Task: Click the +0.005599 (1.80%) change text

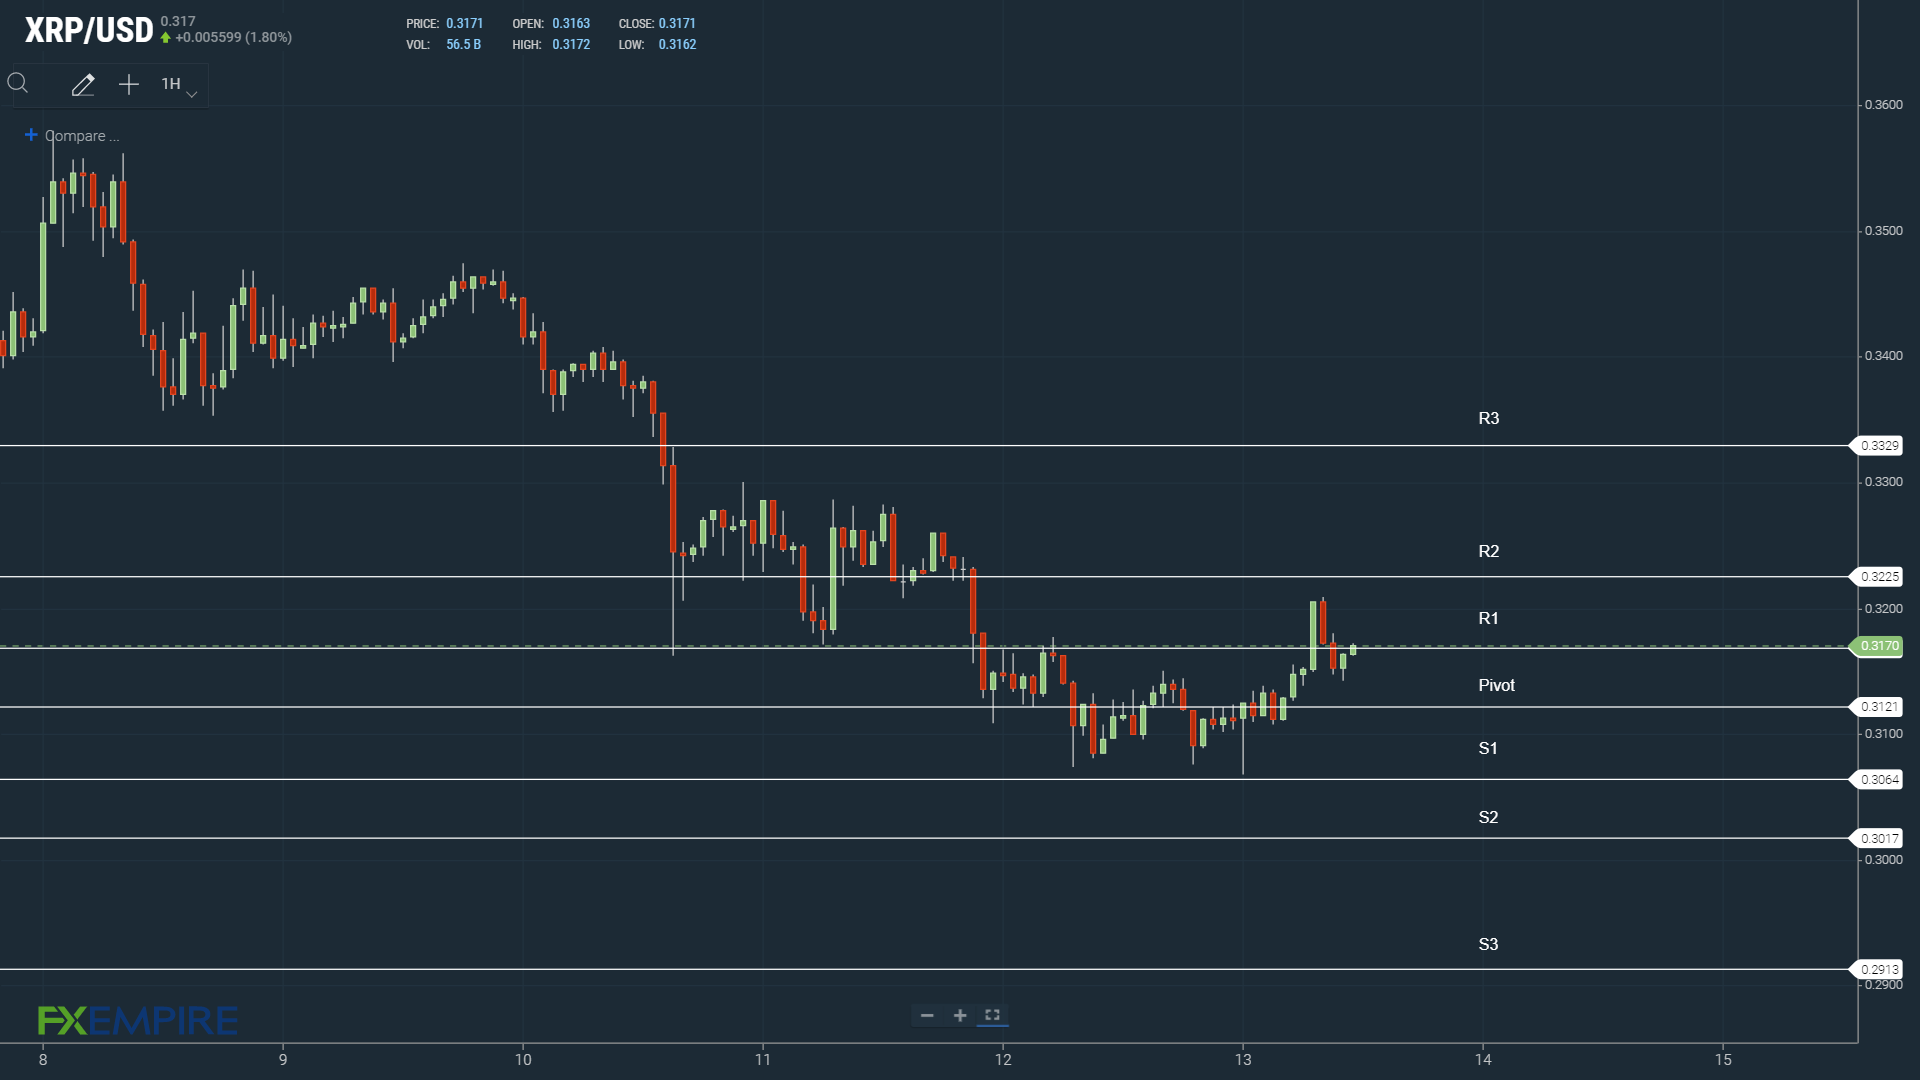Action: pos(233,38)
